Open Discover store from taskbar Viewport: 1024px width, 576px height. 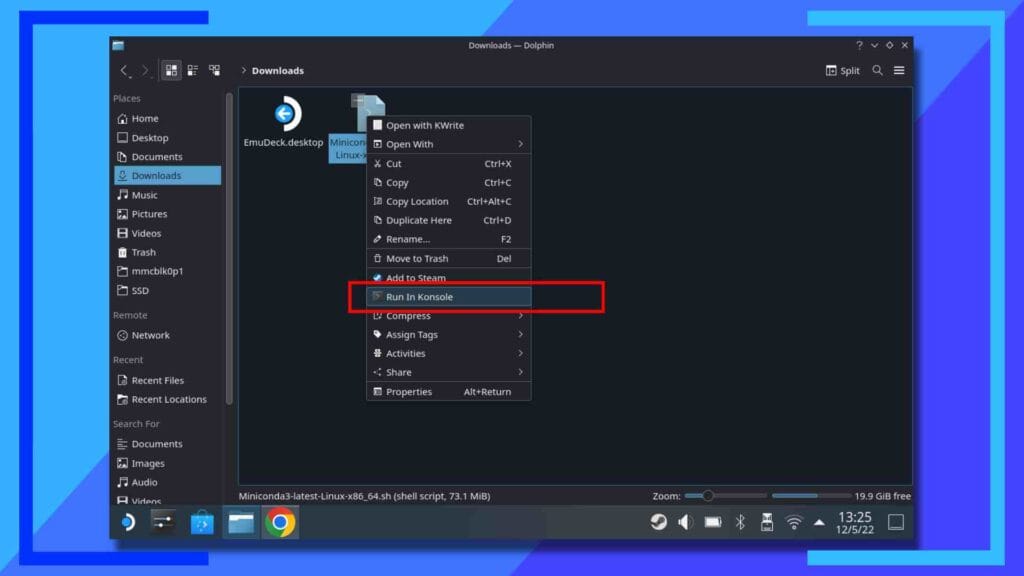[x=202, y=523]
